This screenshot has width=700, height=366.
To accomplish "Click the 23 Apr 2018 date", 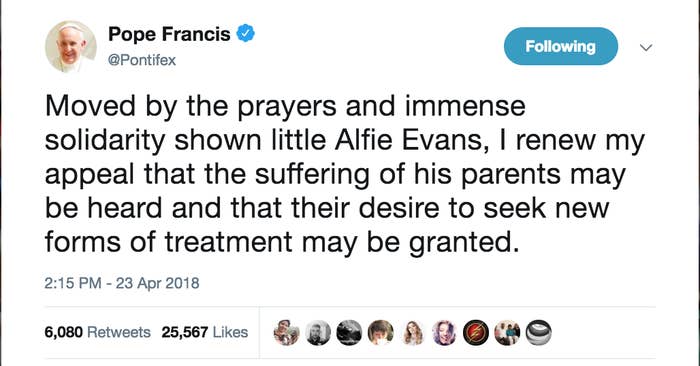I will point(158,283).
